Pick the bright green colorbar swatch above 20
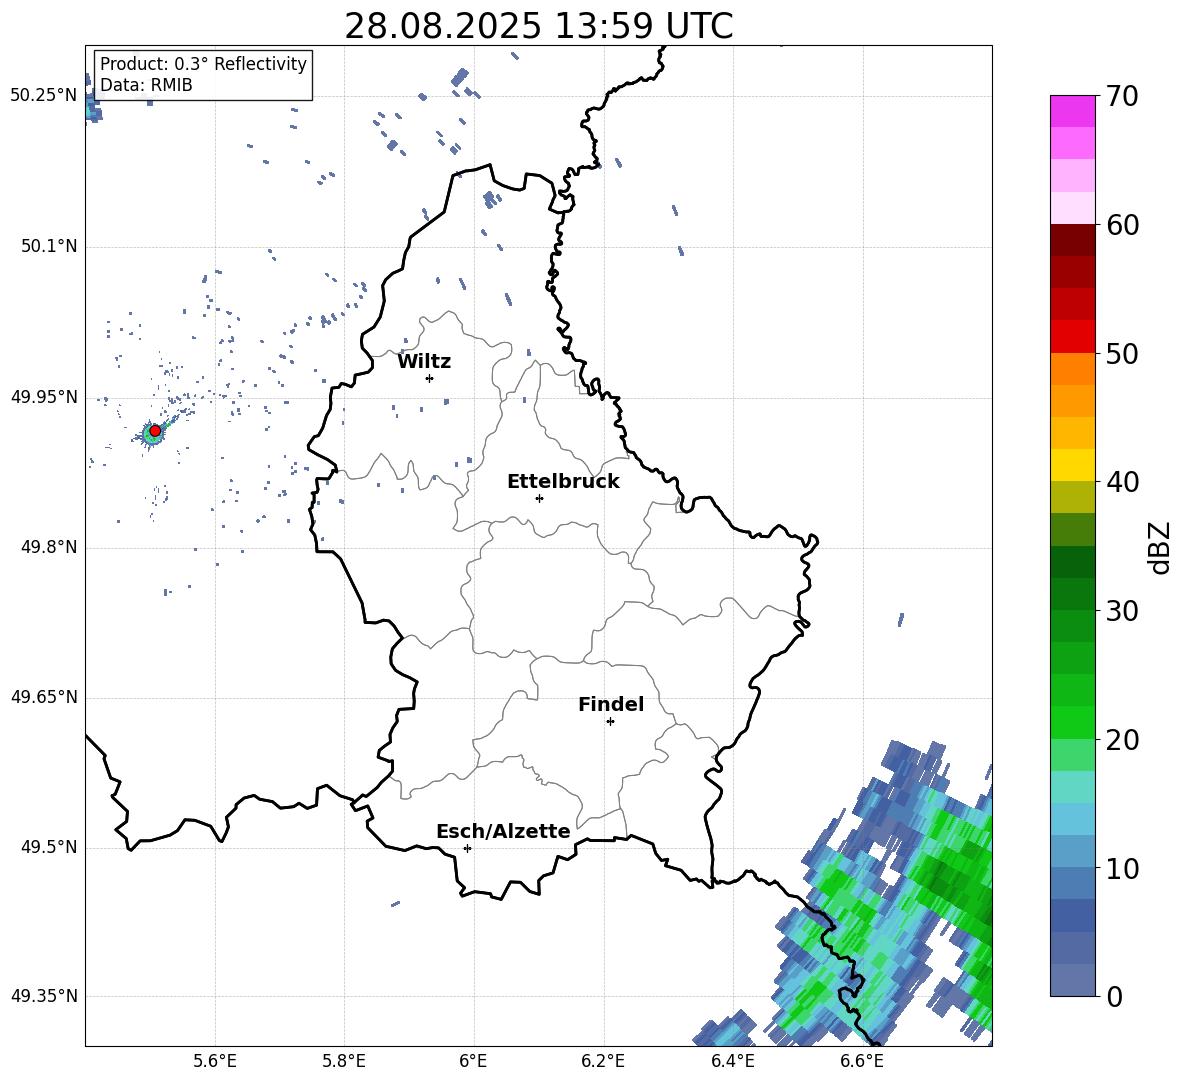The image size is (1184, 1081). 1073,723
